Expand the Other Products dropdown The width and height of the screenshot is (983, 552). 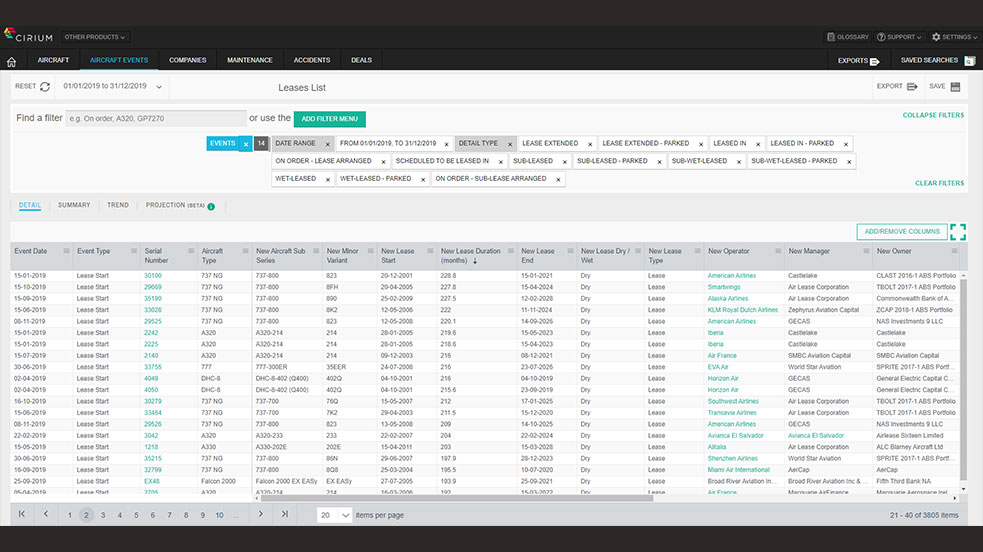coord(95,37)
